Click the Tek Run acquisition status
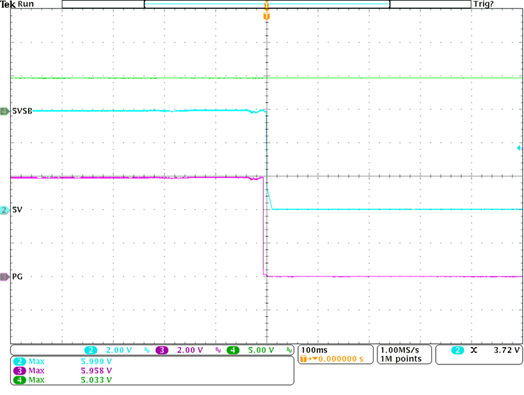The height and width of the screenshot is (395, 524). click(17, 4)
